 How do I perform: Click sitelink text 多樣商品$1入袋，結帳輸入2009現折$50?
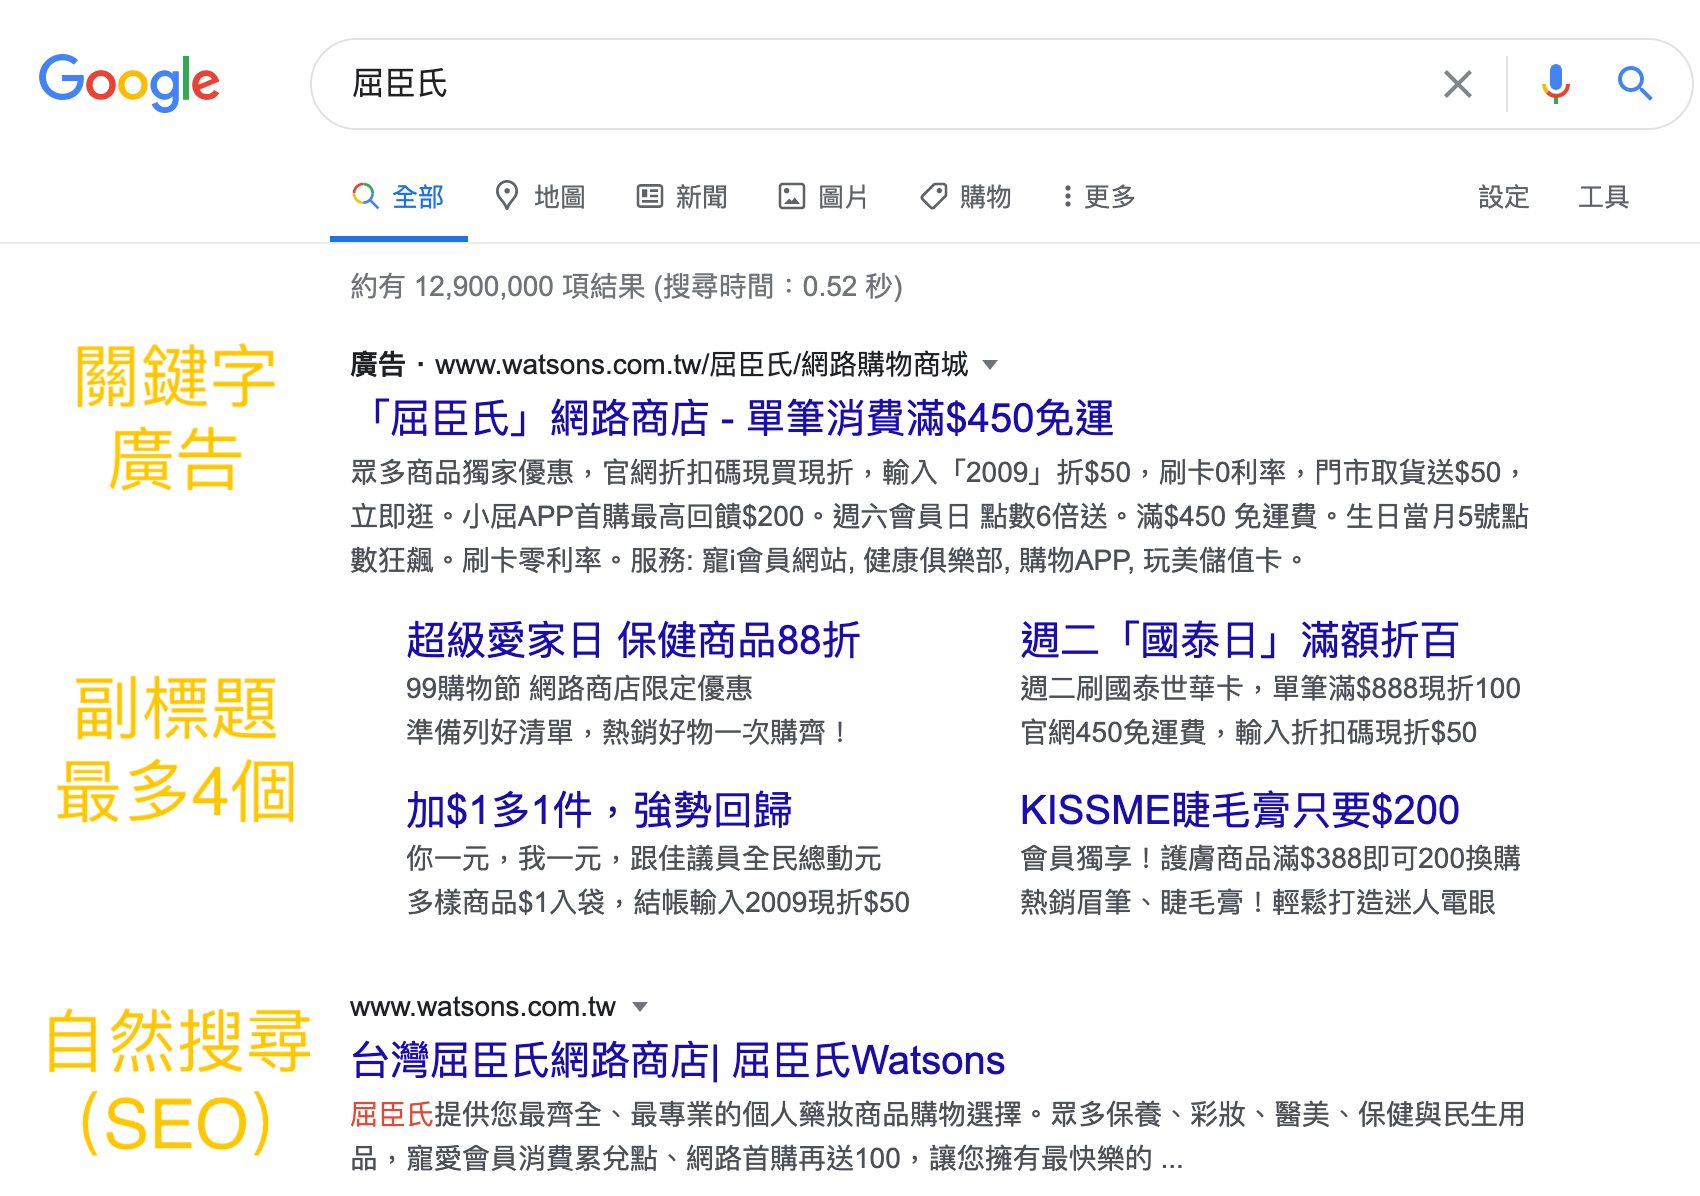[658, 902]
